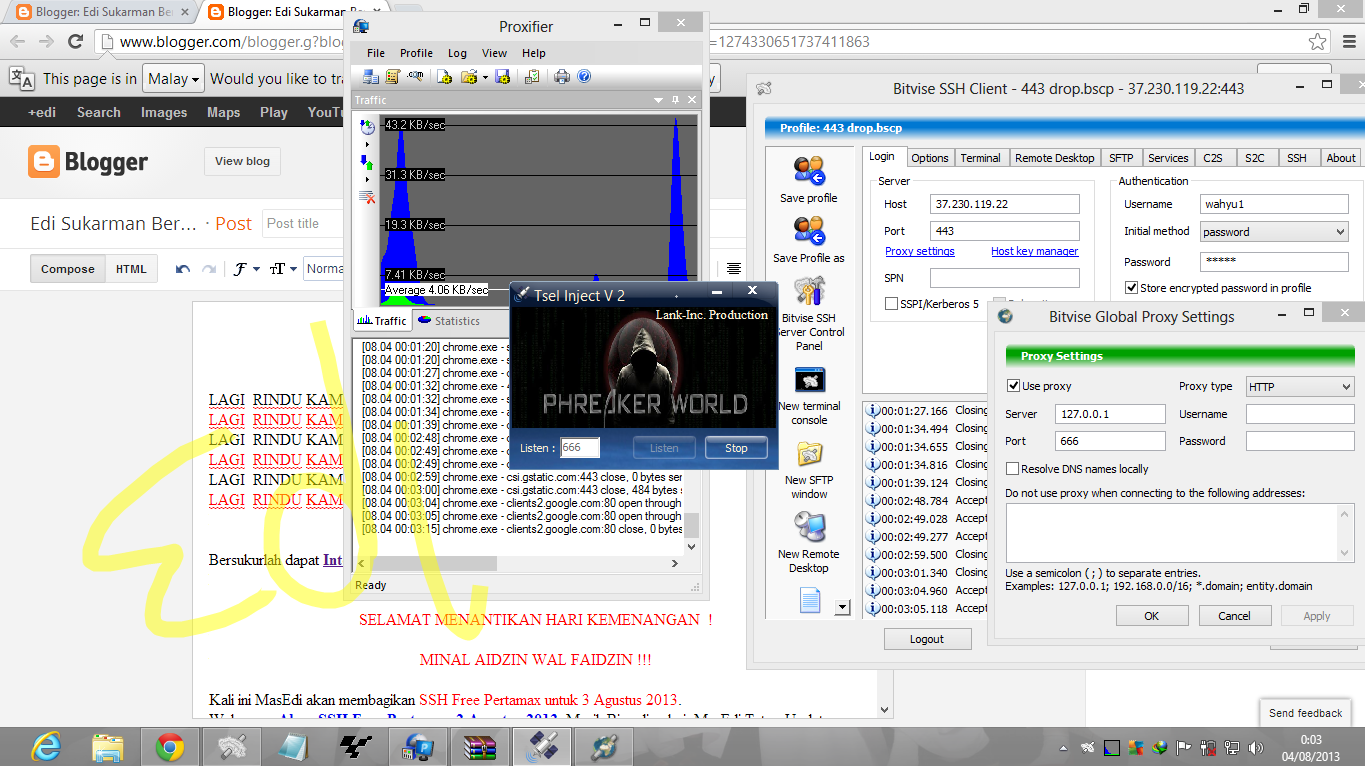Open the Initial method password dropdown
Viewport: 1365px width, 766px height.
(x=1274, y=232)
